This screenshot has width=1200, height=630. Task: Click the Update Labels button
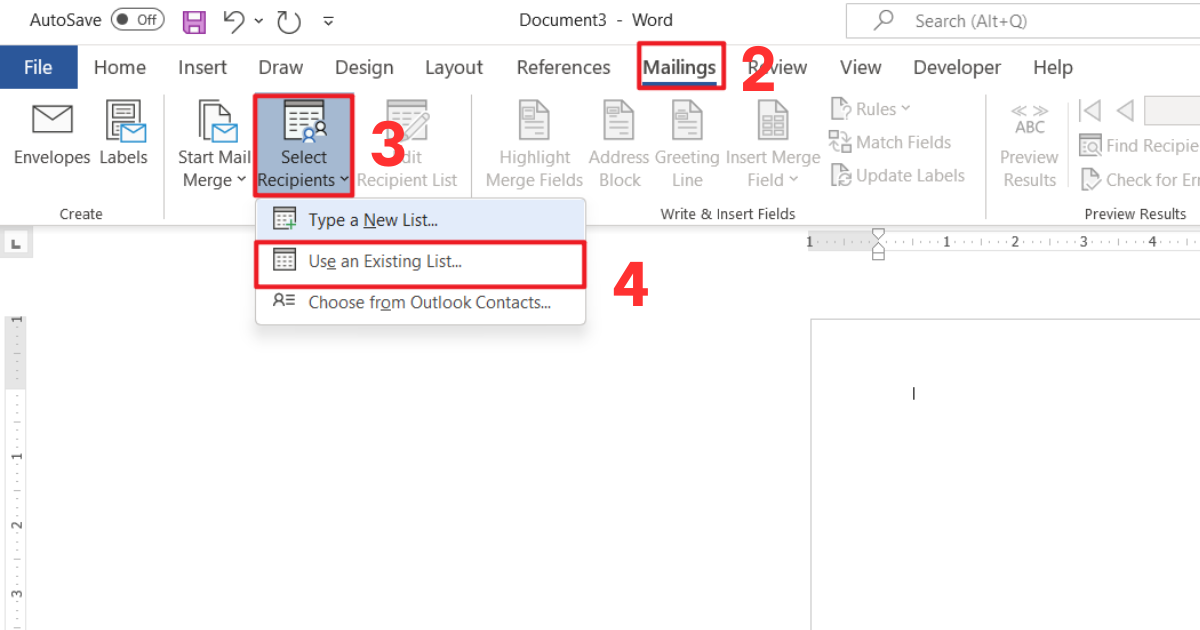(x=897, y=175)
